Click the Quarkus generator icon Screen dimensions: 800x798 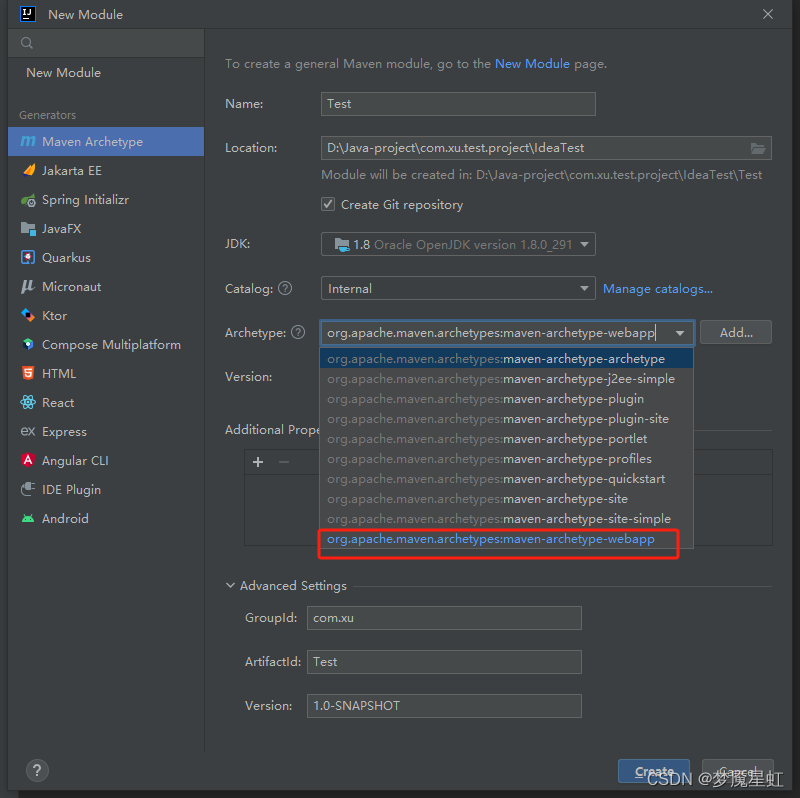click(x=28, y=258)
